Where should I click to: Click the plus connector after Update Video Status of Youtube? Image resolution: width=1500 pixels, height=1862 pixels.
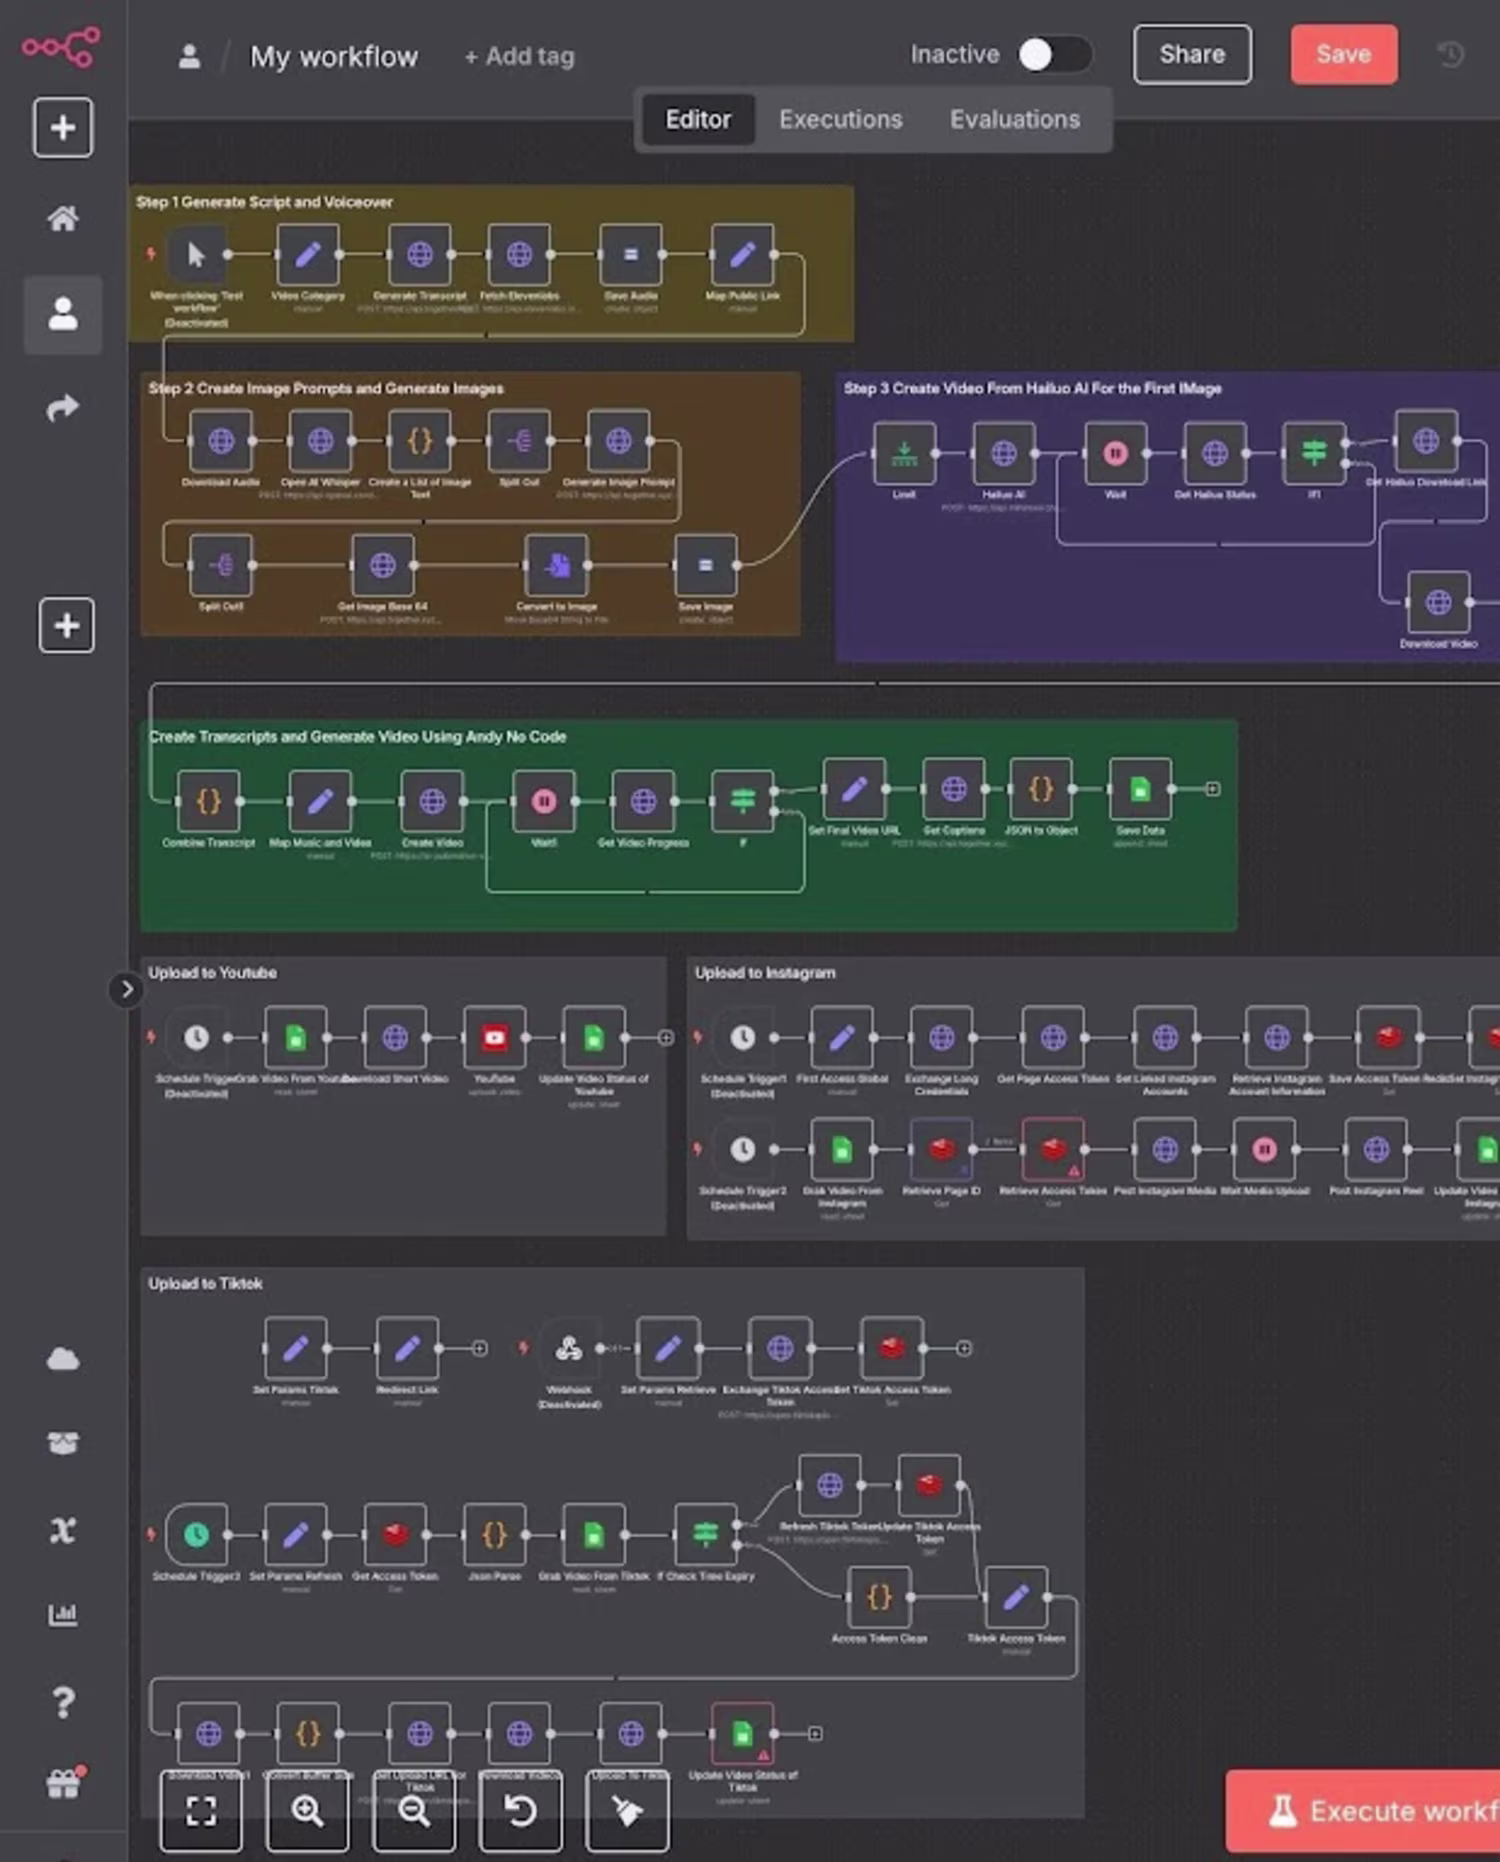point(666,1038)
